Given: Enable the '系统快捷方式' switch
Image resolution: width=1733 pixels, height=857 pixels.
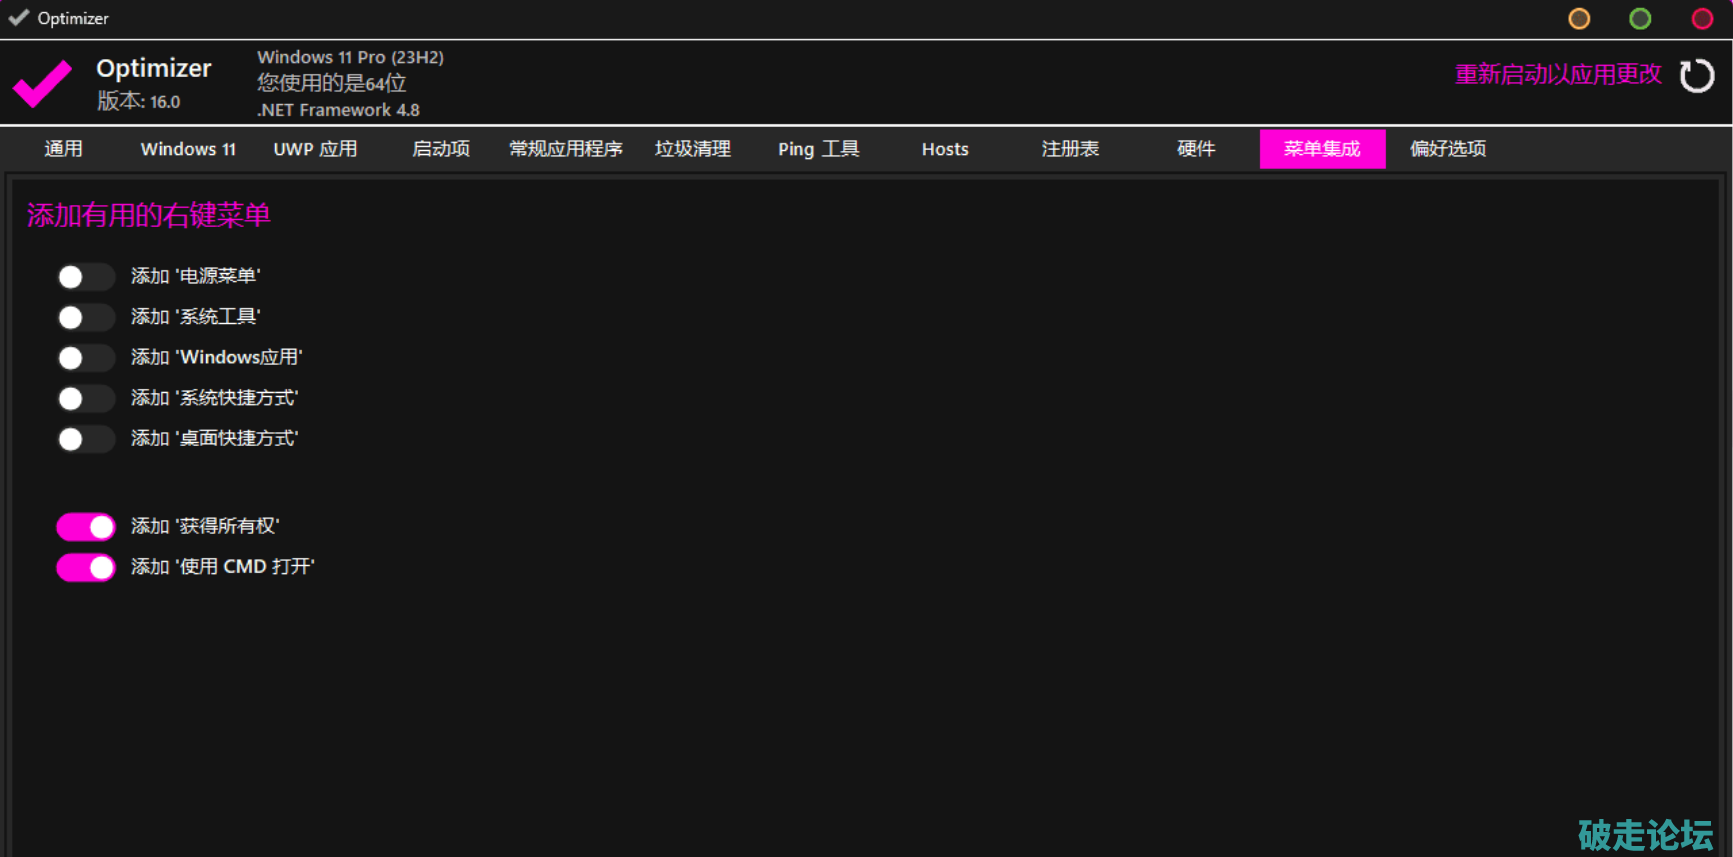Looking at the screenshot, I should [85, 399].
